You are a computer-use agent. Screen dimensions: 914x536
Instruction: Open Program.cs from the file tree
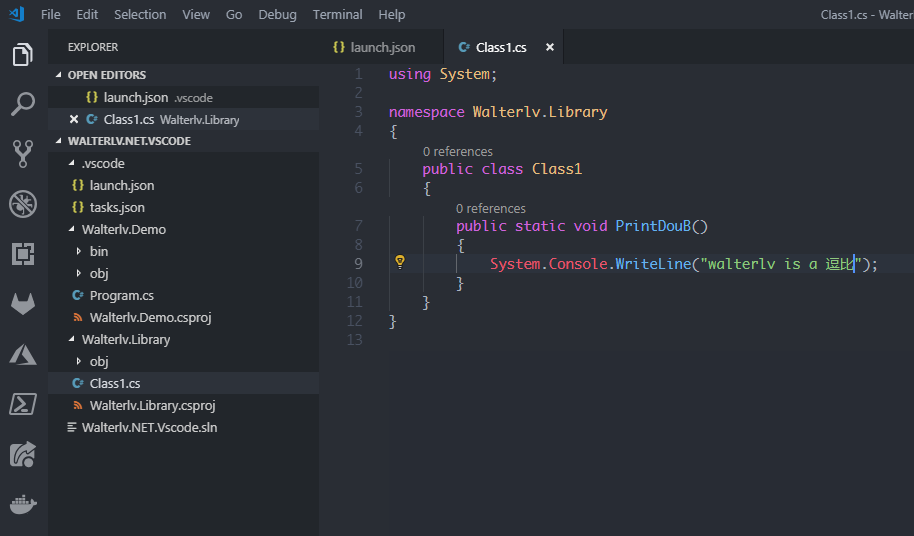pyautogui.click(x=121, y=295)
